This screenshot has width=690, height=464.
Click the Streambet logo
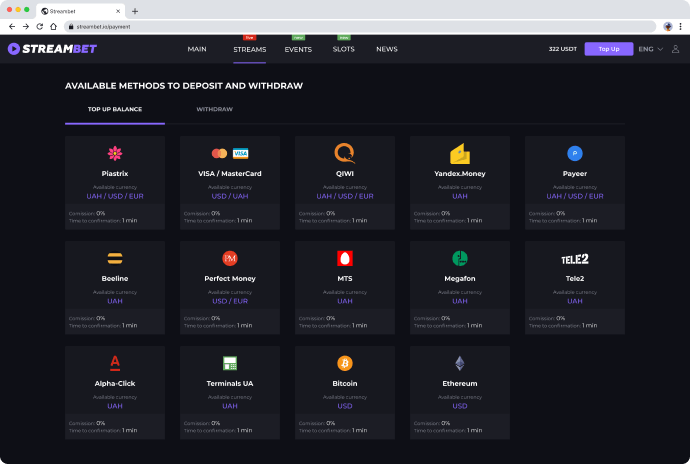[x=52, y=49]
